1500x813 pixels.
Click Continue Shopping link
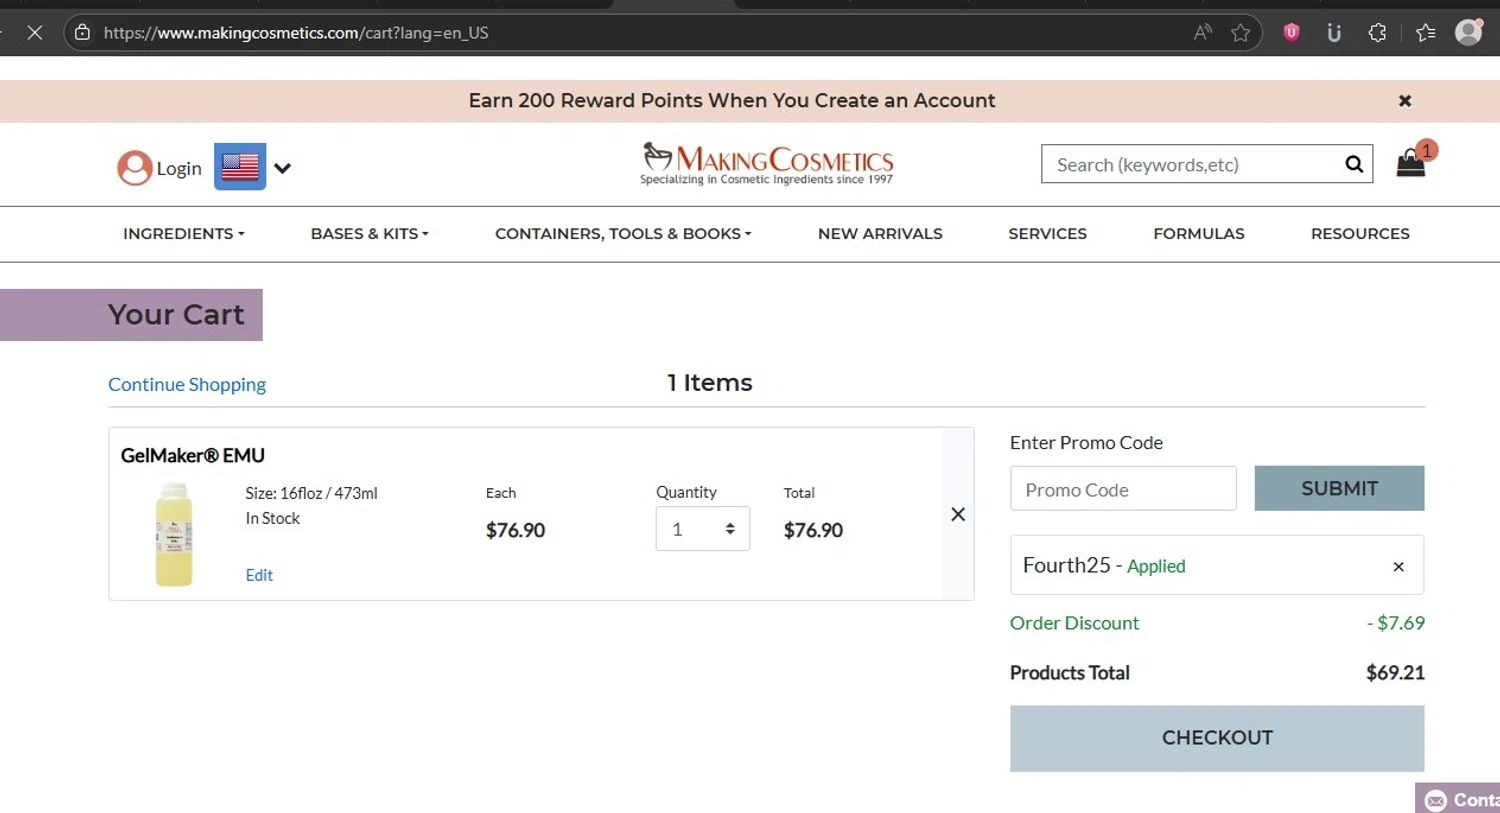(187, 384)
